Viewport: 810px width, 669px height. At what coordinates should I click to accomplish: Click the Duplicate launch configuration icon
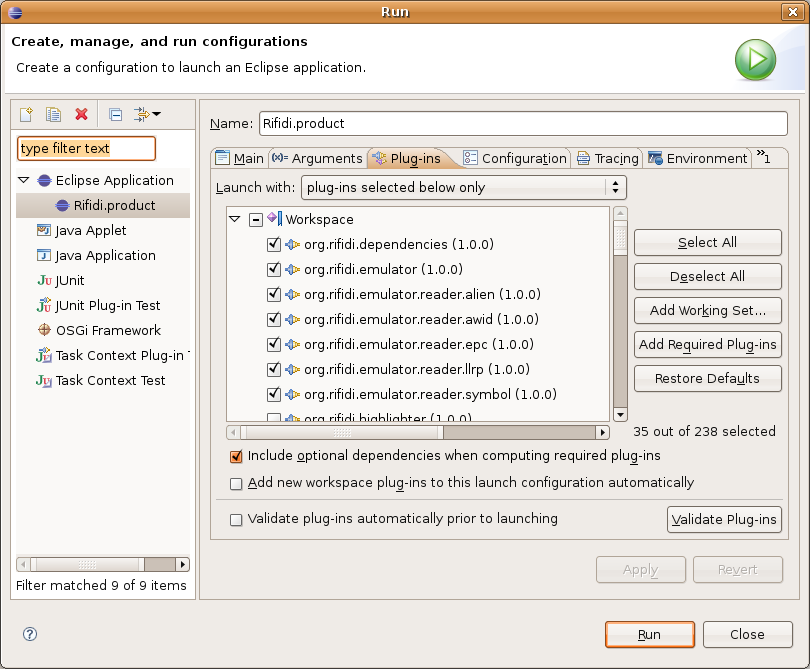[x=53, y=114]
